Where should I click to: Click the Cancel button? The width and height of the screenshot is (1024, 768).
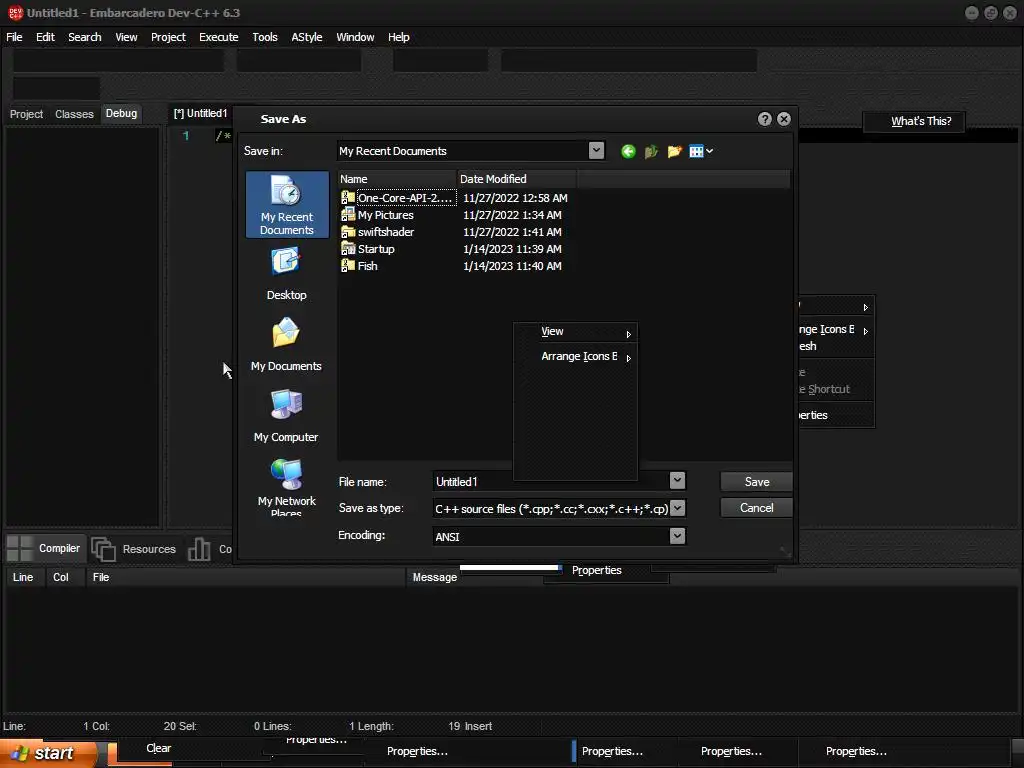coord(756,508)
